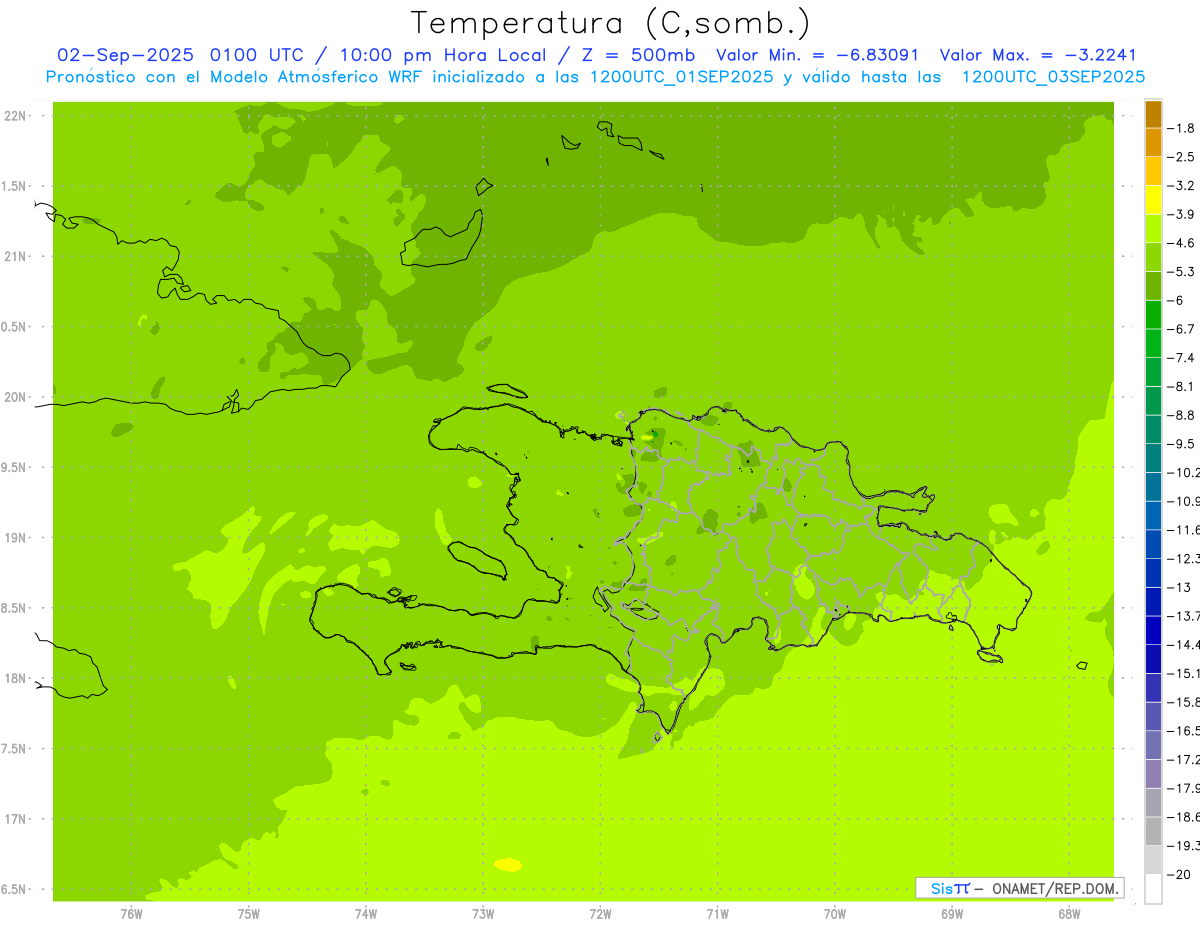Click the lime swatch between -3.9 and -4.6

pyautogui.click(x=1153, y=228)
